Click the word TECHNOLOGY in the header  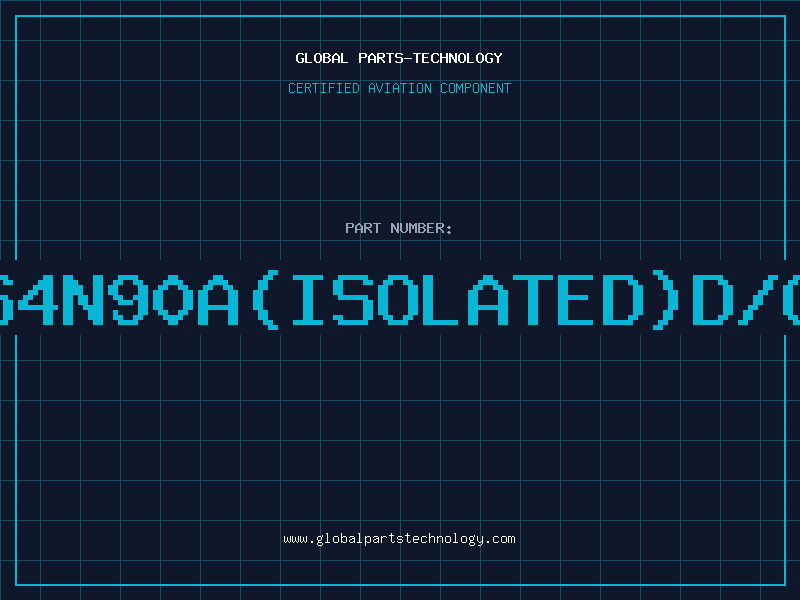click(x=458, y=58)
